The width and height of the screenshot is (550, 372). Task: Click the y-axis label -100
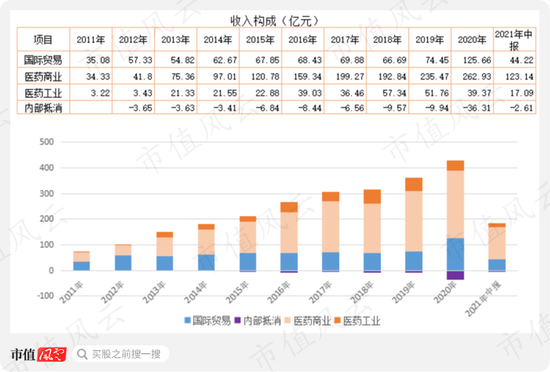[x=46, y=296]
